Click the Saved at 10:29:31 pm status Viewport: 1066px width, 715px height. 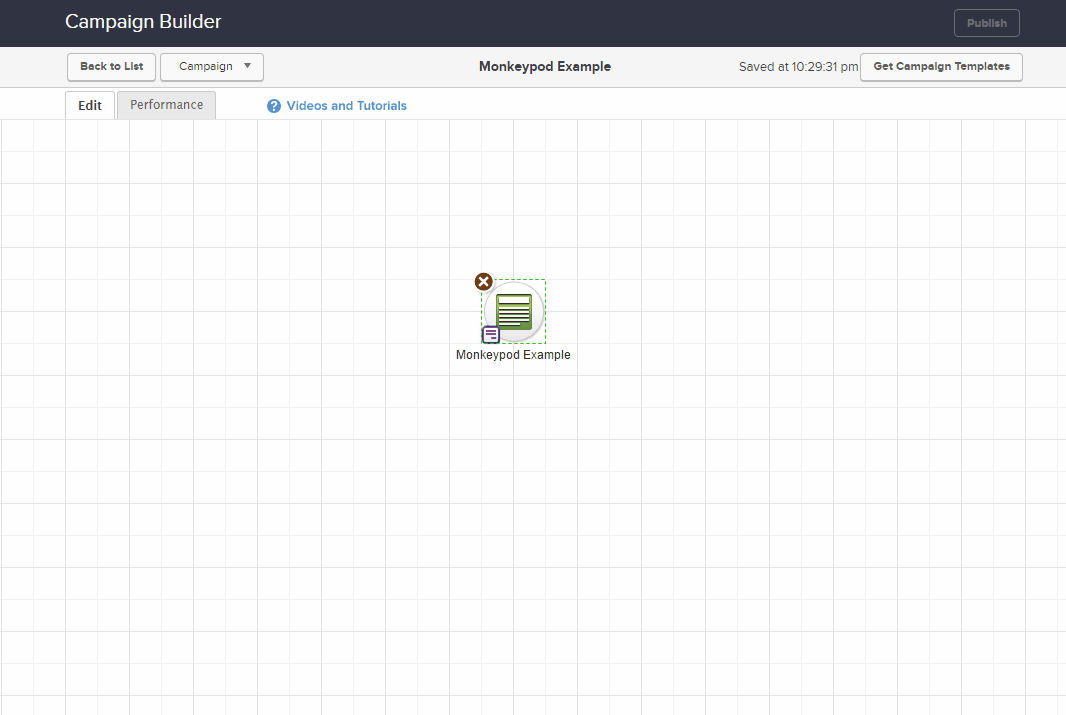point(798,67)
